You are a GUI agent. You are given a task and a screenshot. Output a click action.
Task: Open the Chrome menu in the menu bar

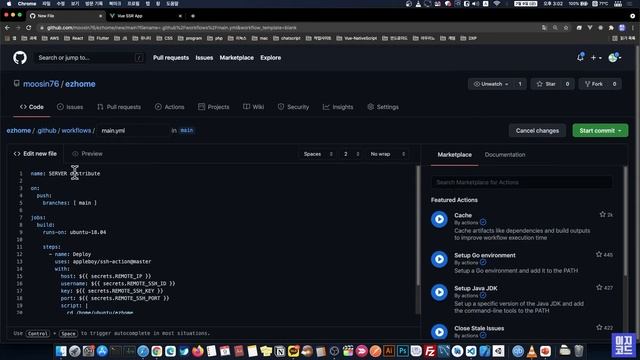click(x=27, y=4)
